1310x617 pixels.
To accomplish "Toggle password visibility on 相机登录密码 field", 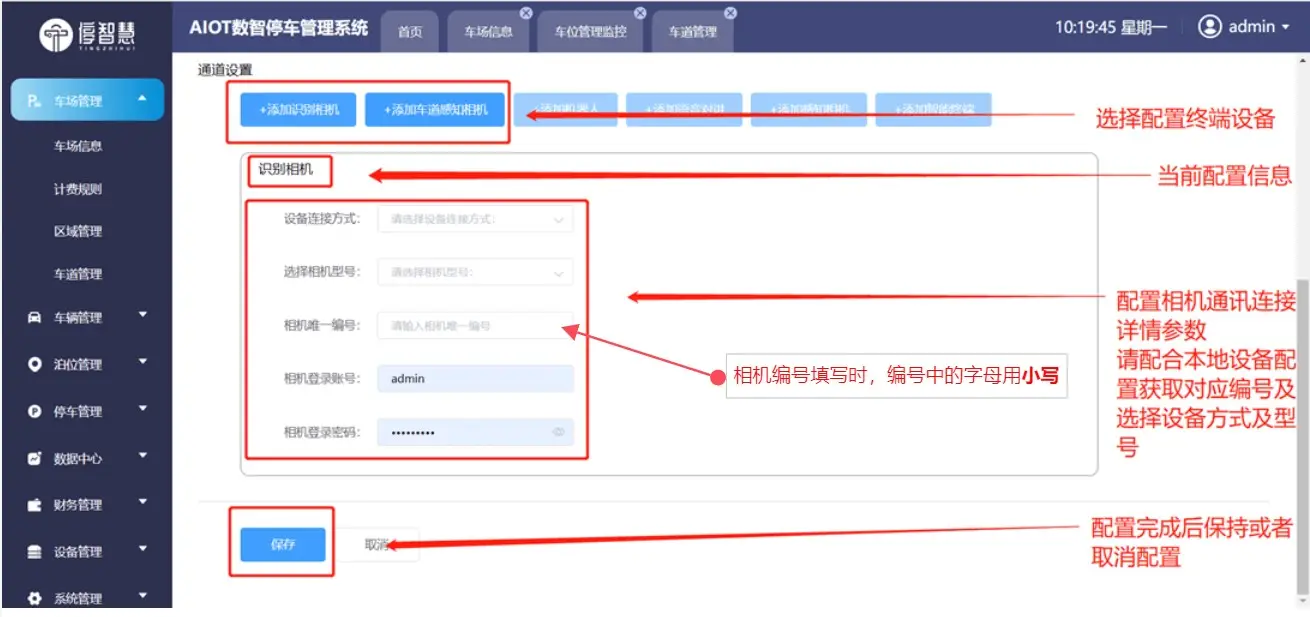I will (561, 431).
